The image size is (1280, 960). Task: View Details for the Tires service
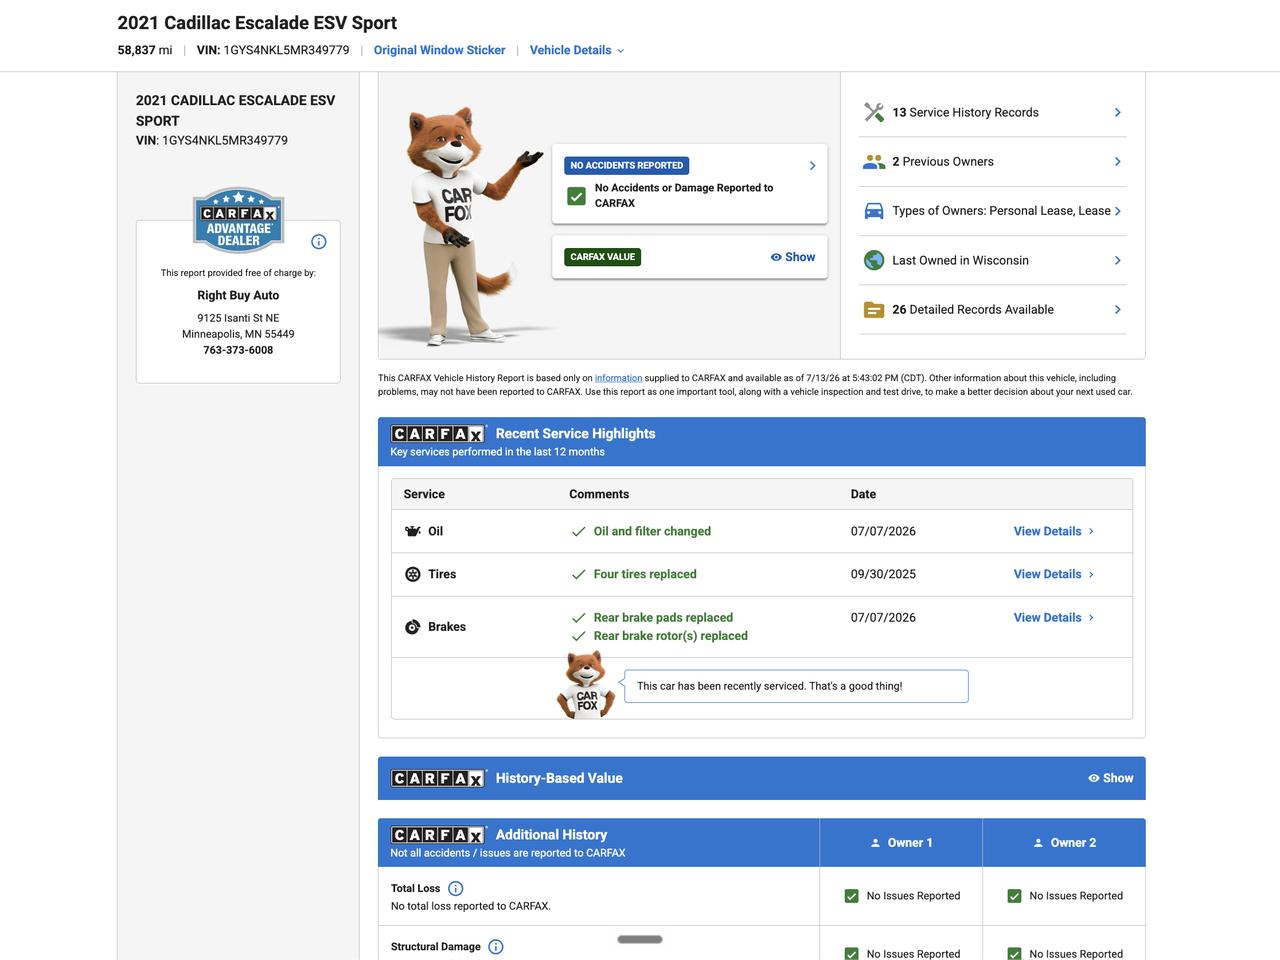(x=1054, y=574)
